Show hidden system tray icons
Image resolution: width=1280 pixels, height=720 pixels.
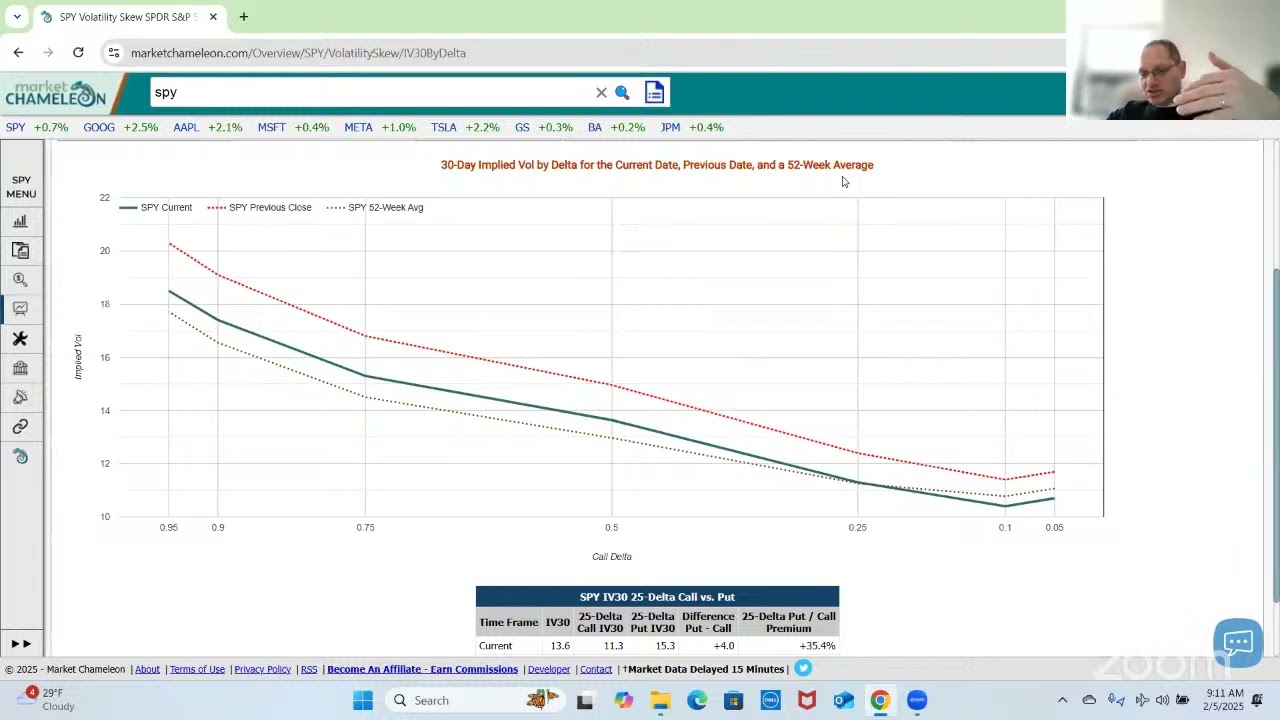[1062, 700]
